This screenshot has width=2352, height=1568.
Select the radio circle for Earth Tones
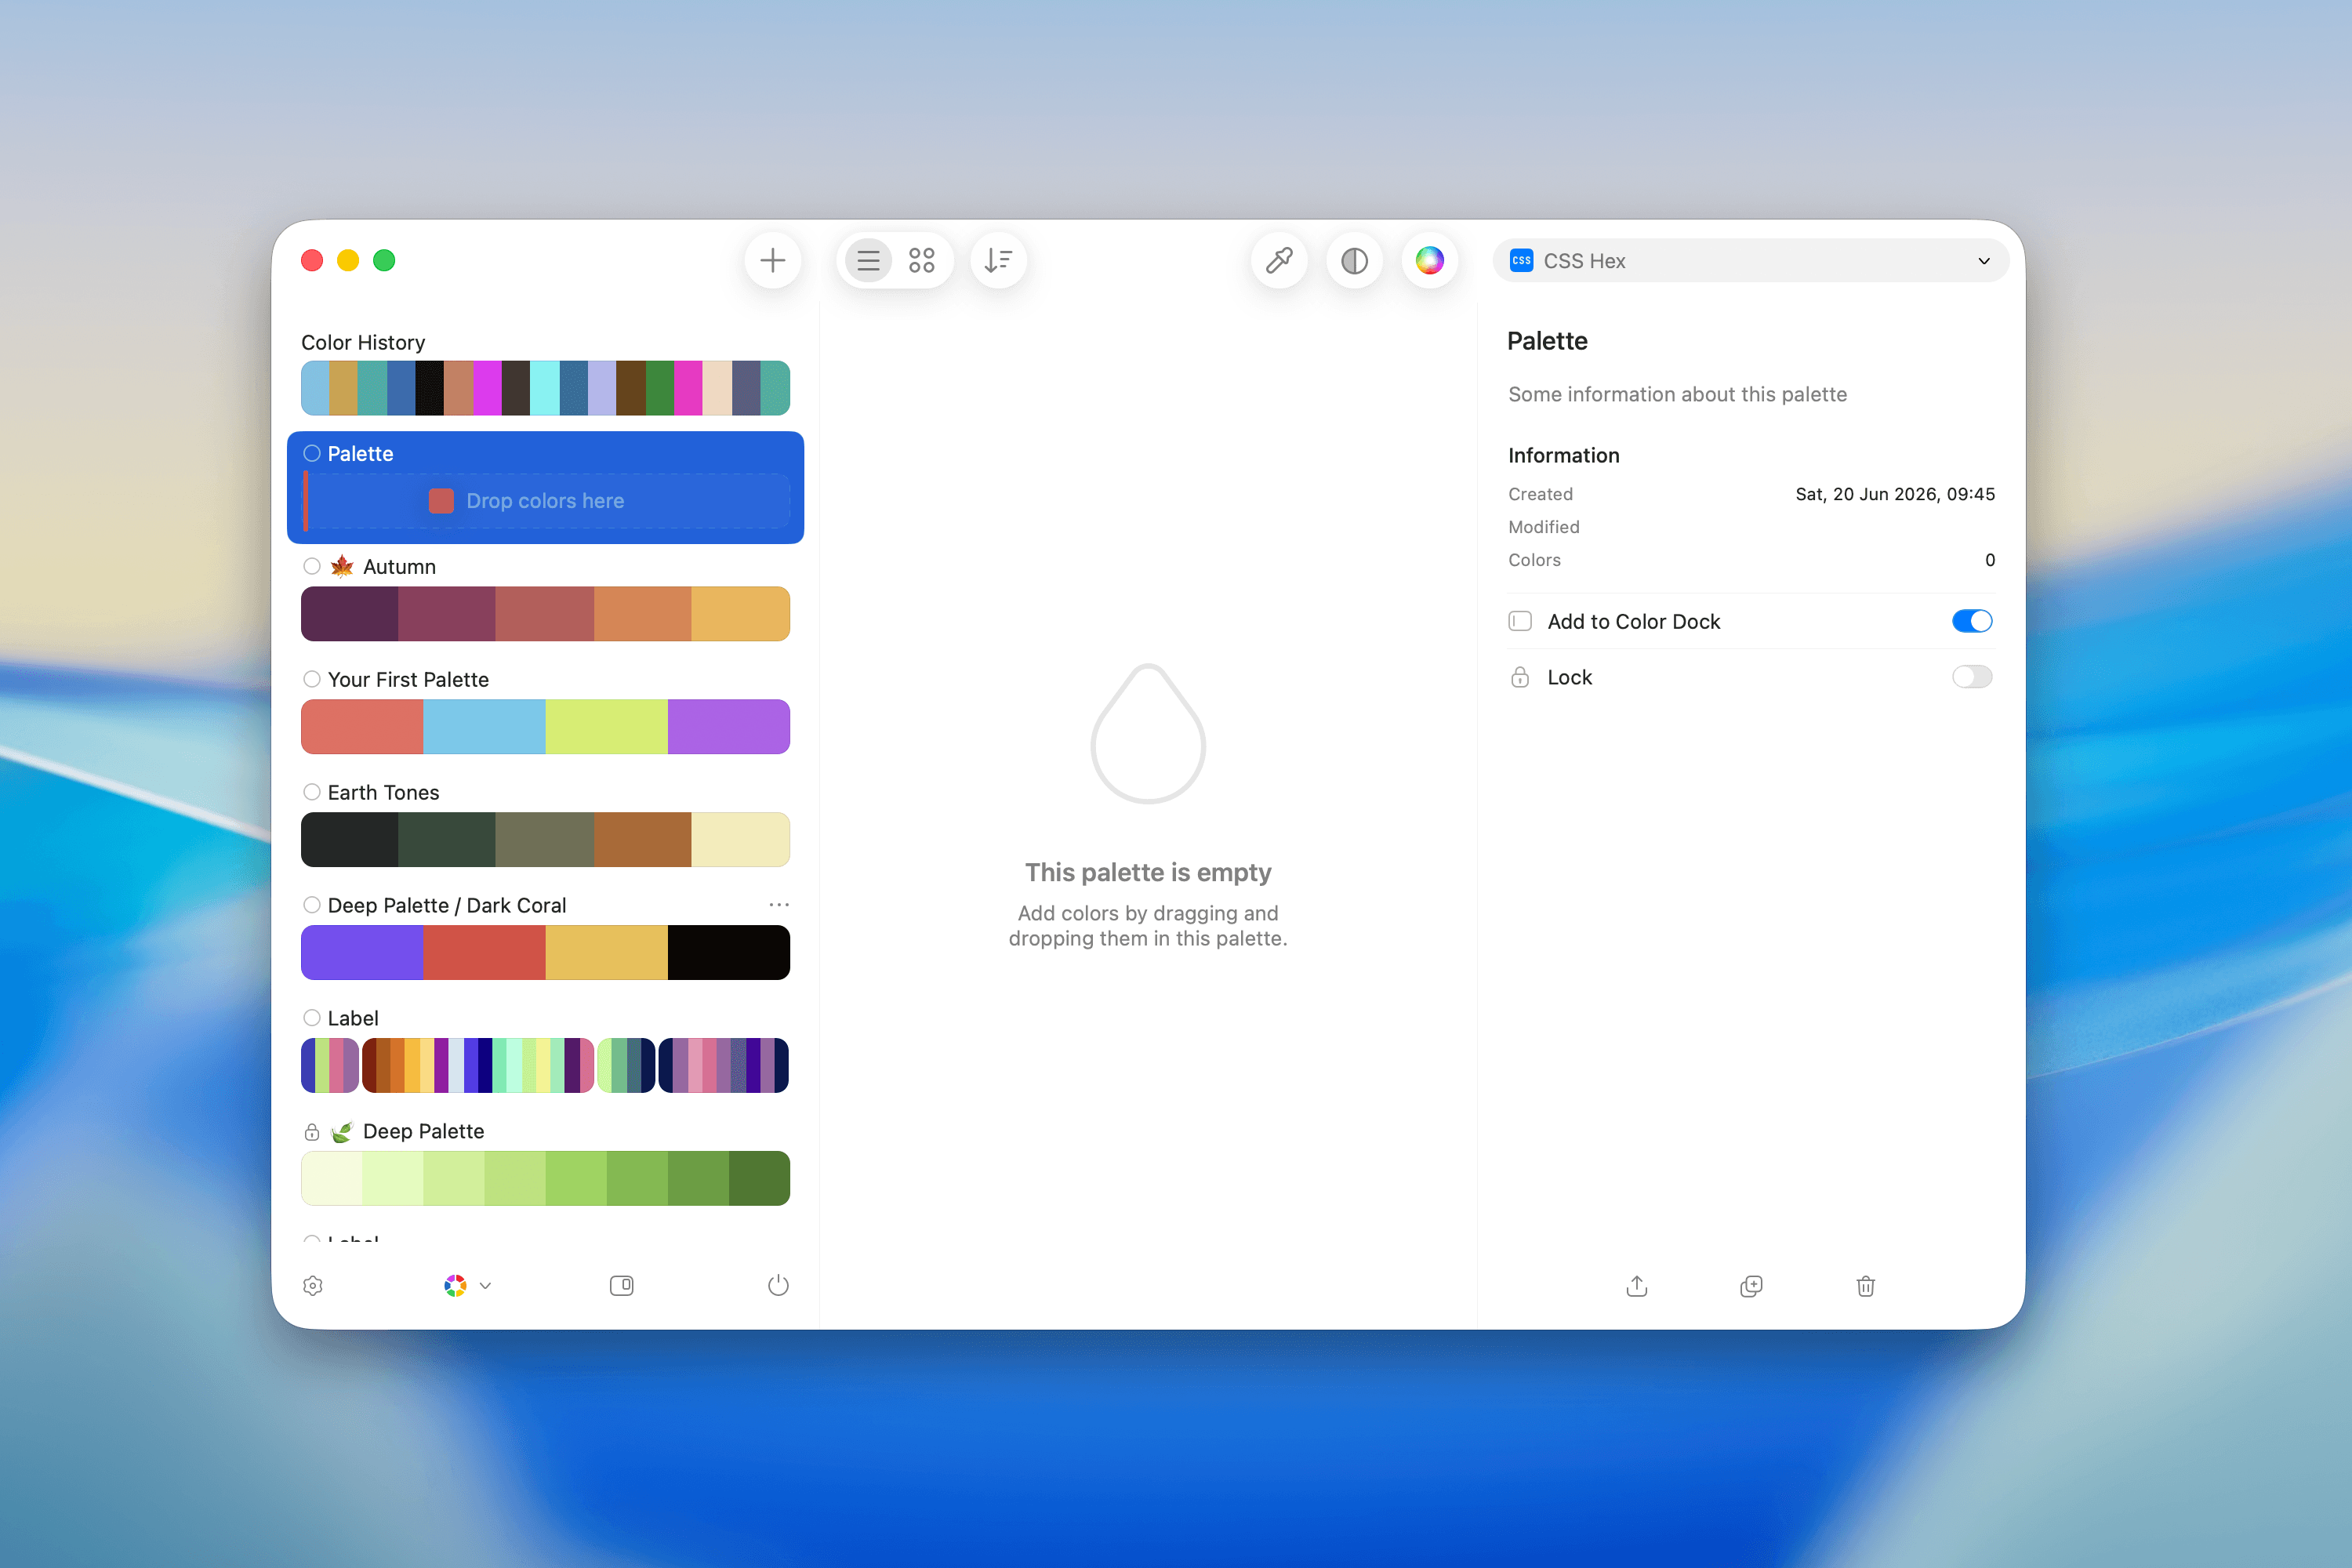point(312,792)
